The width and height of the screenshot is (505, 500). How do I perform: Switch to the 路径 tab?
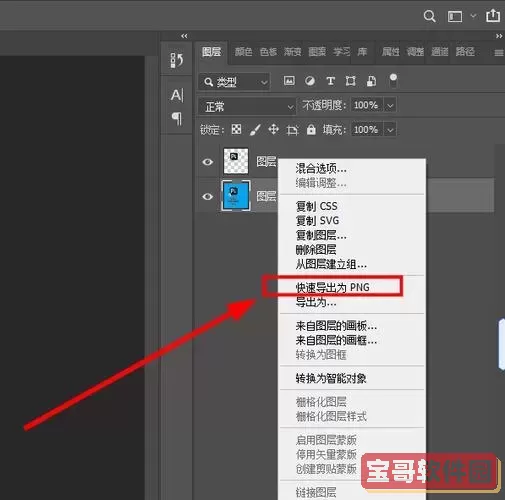tap(465, 52)
